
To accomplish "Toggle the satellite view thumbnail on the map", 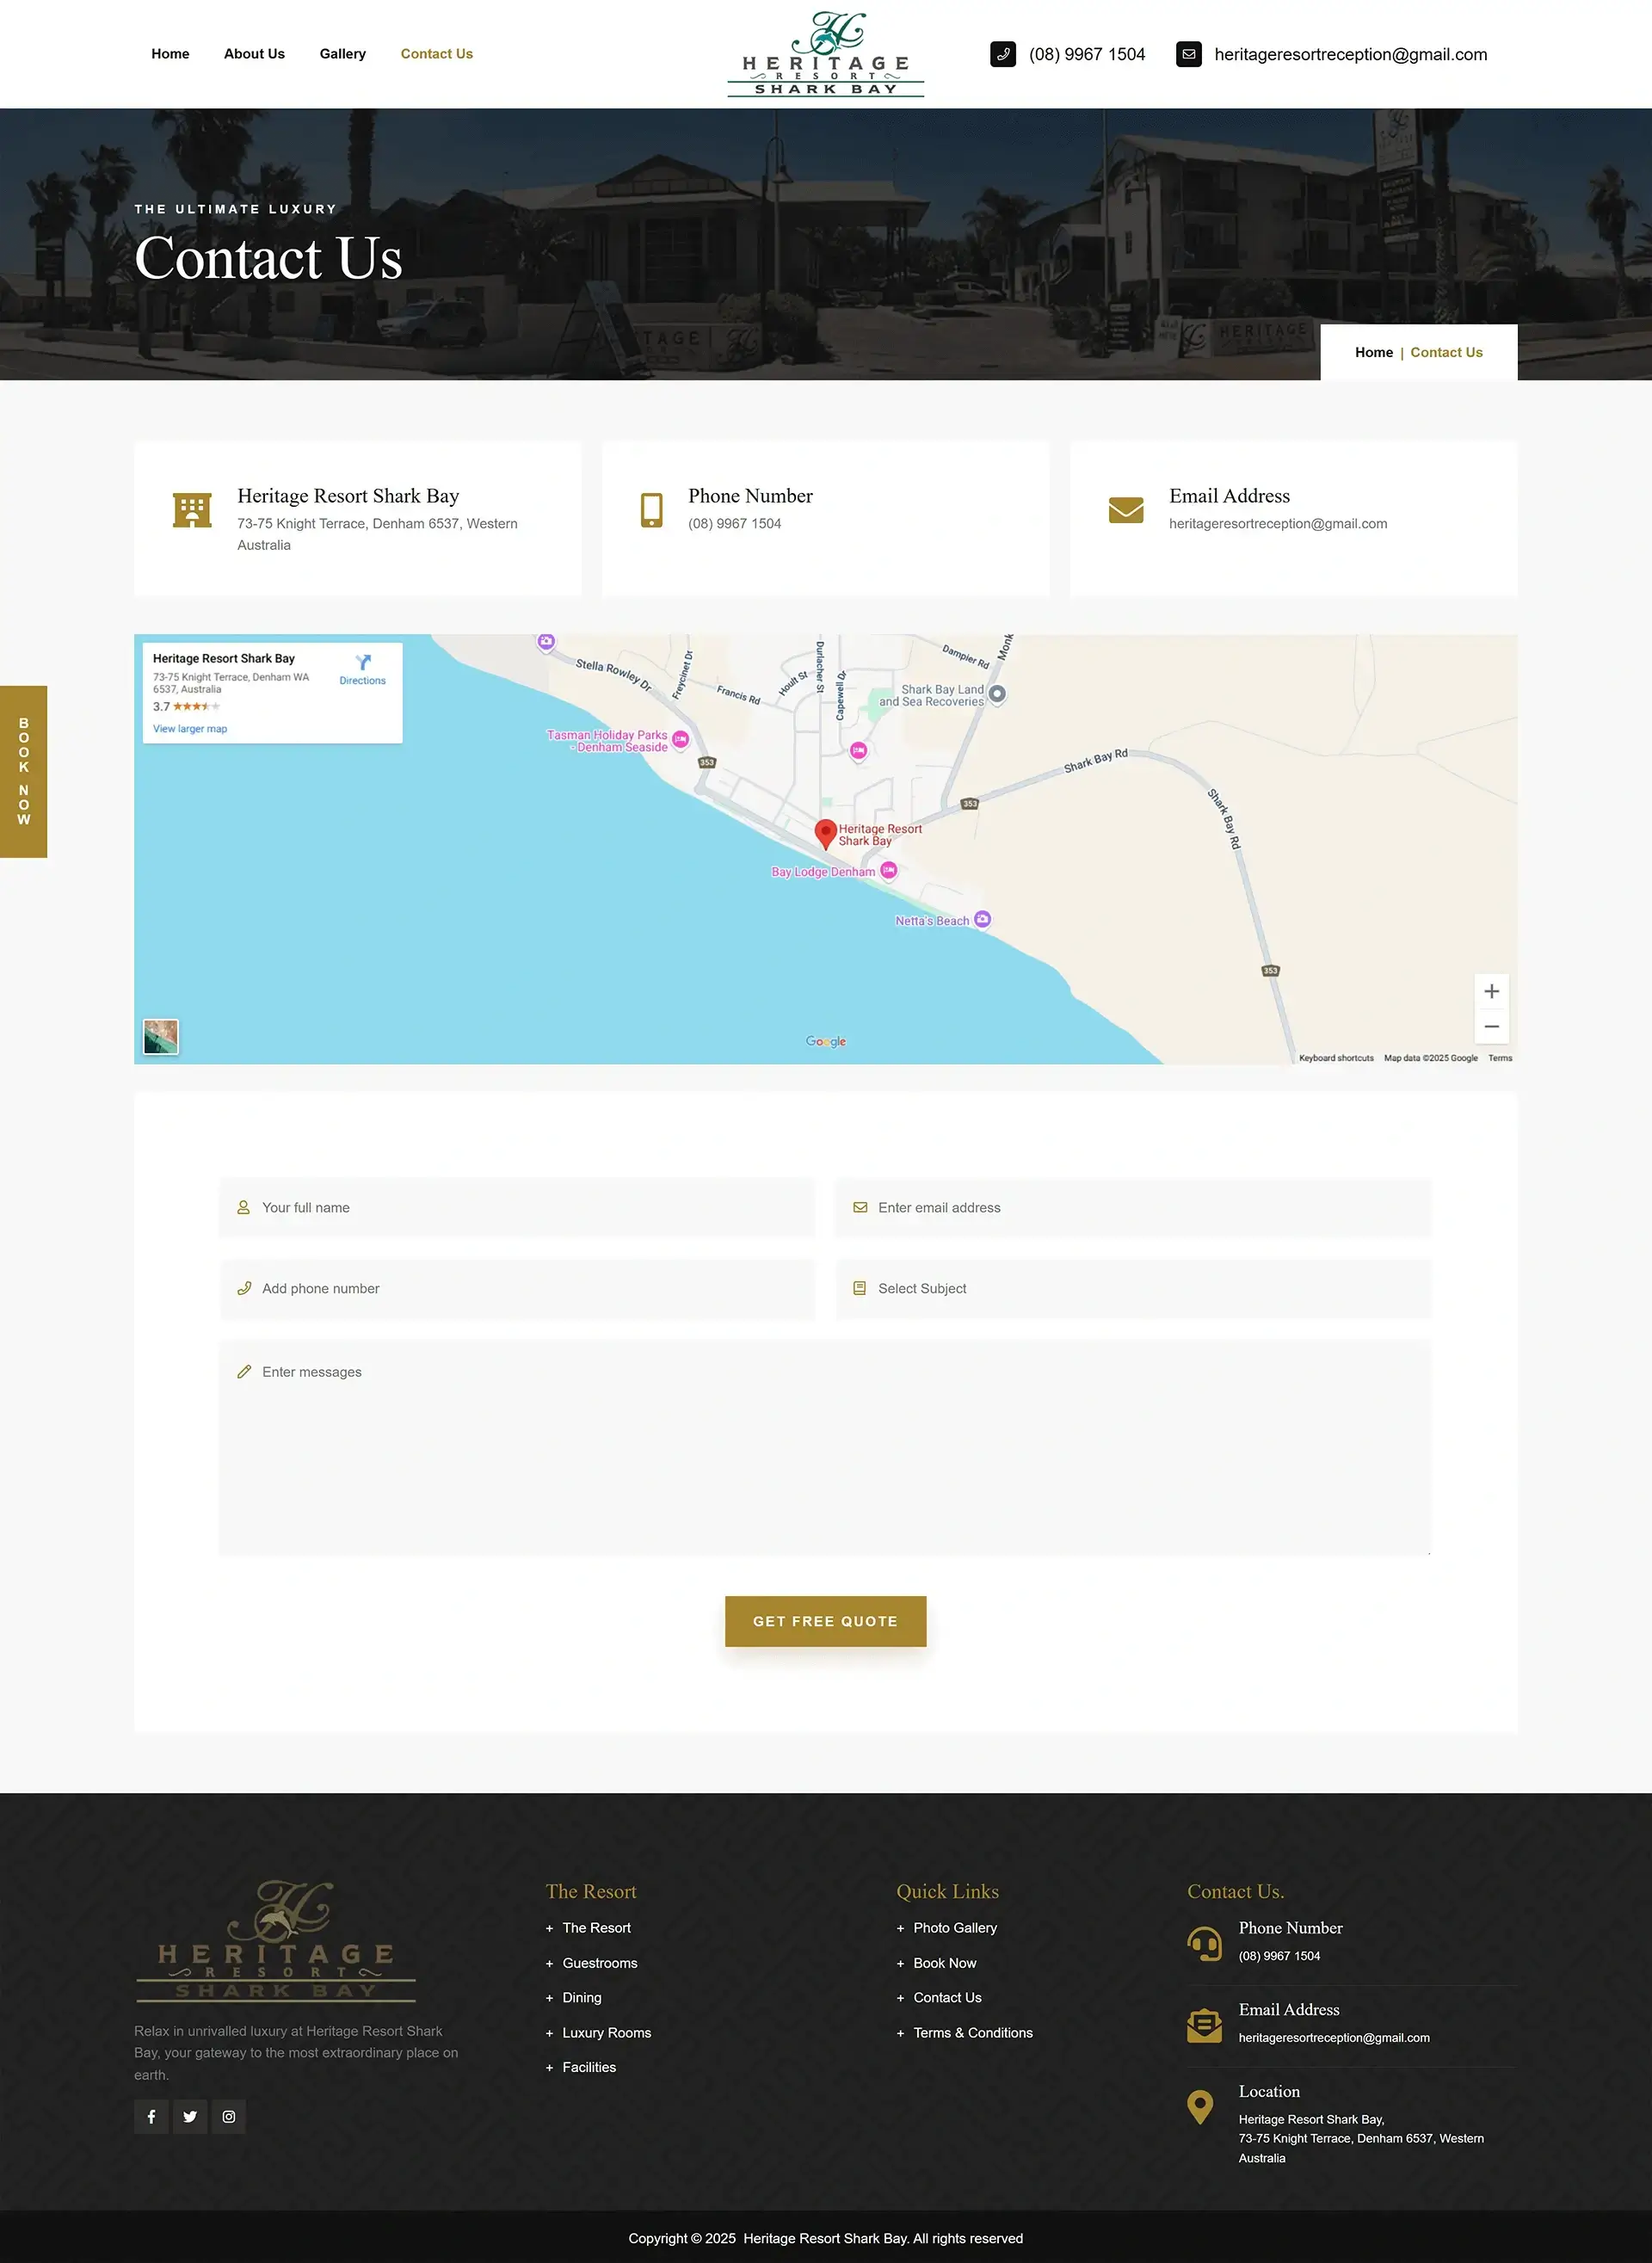I will coord(160,1037).
